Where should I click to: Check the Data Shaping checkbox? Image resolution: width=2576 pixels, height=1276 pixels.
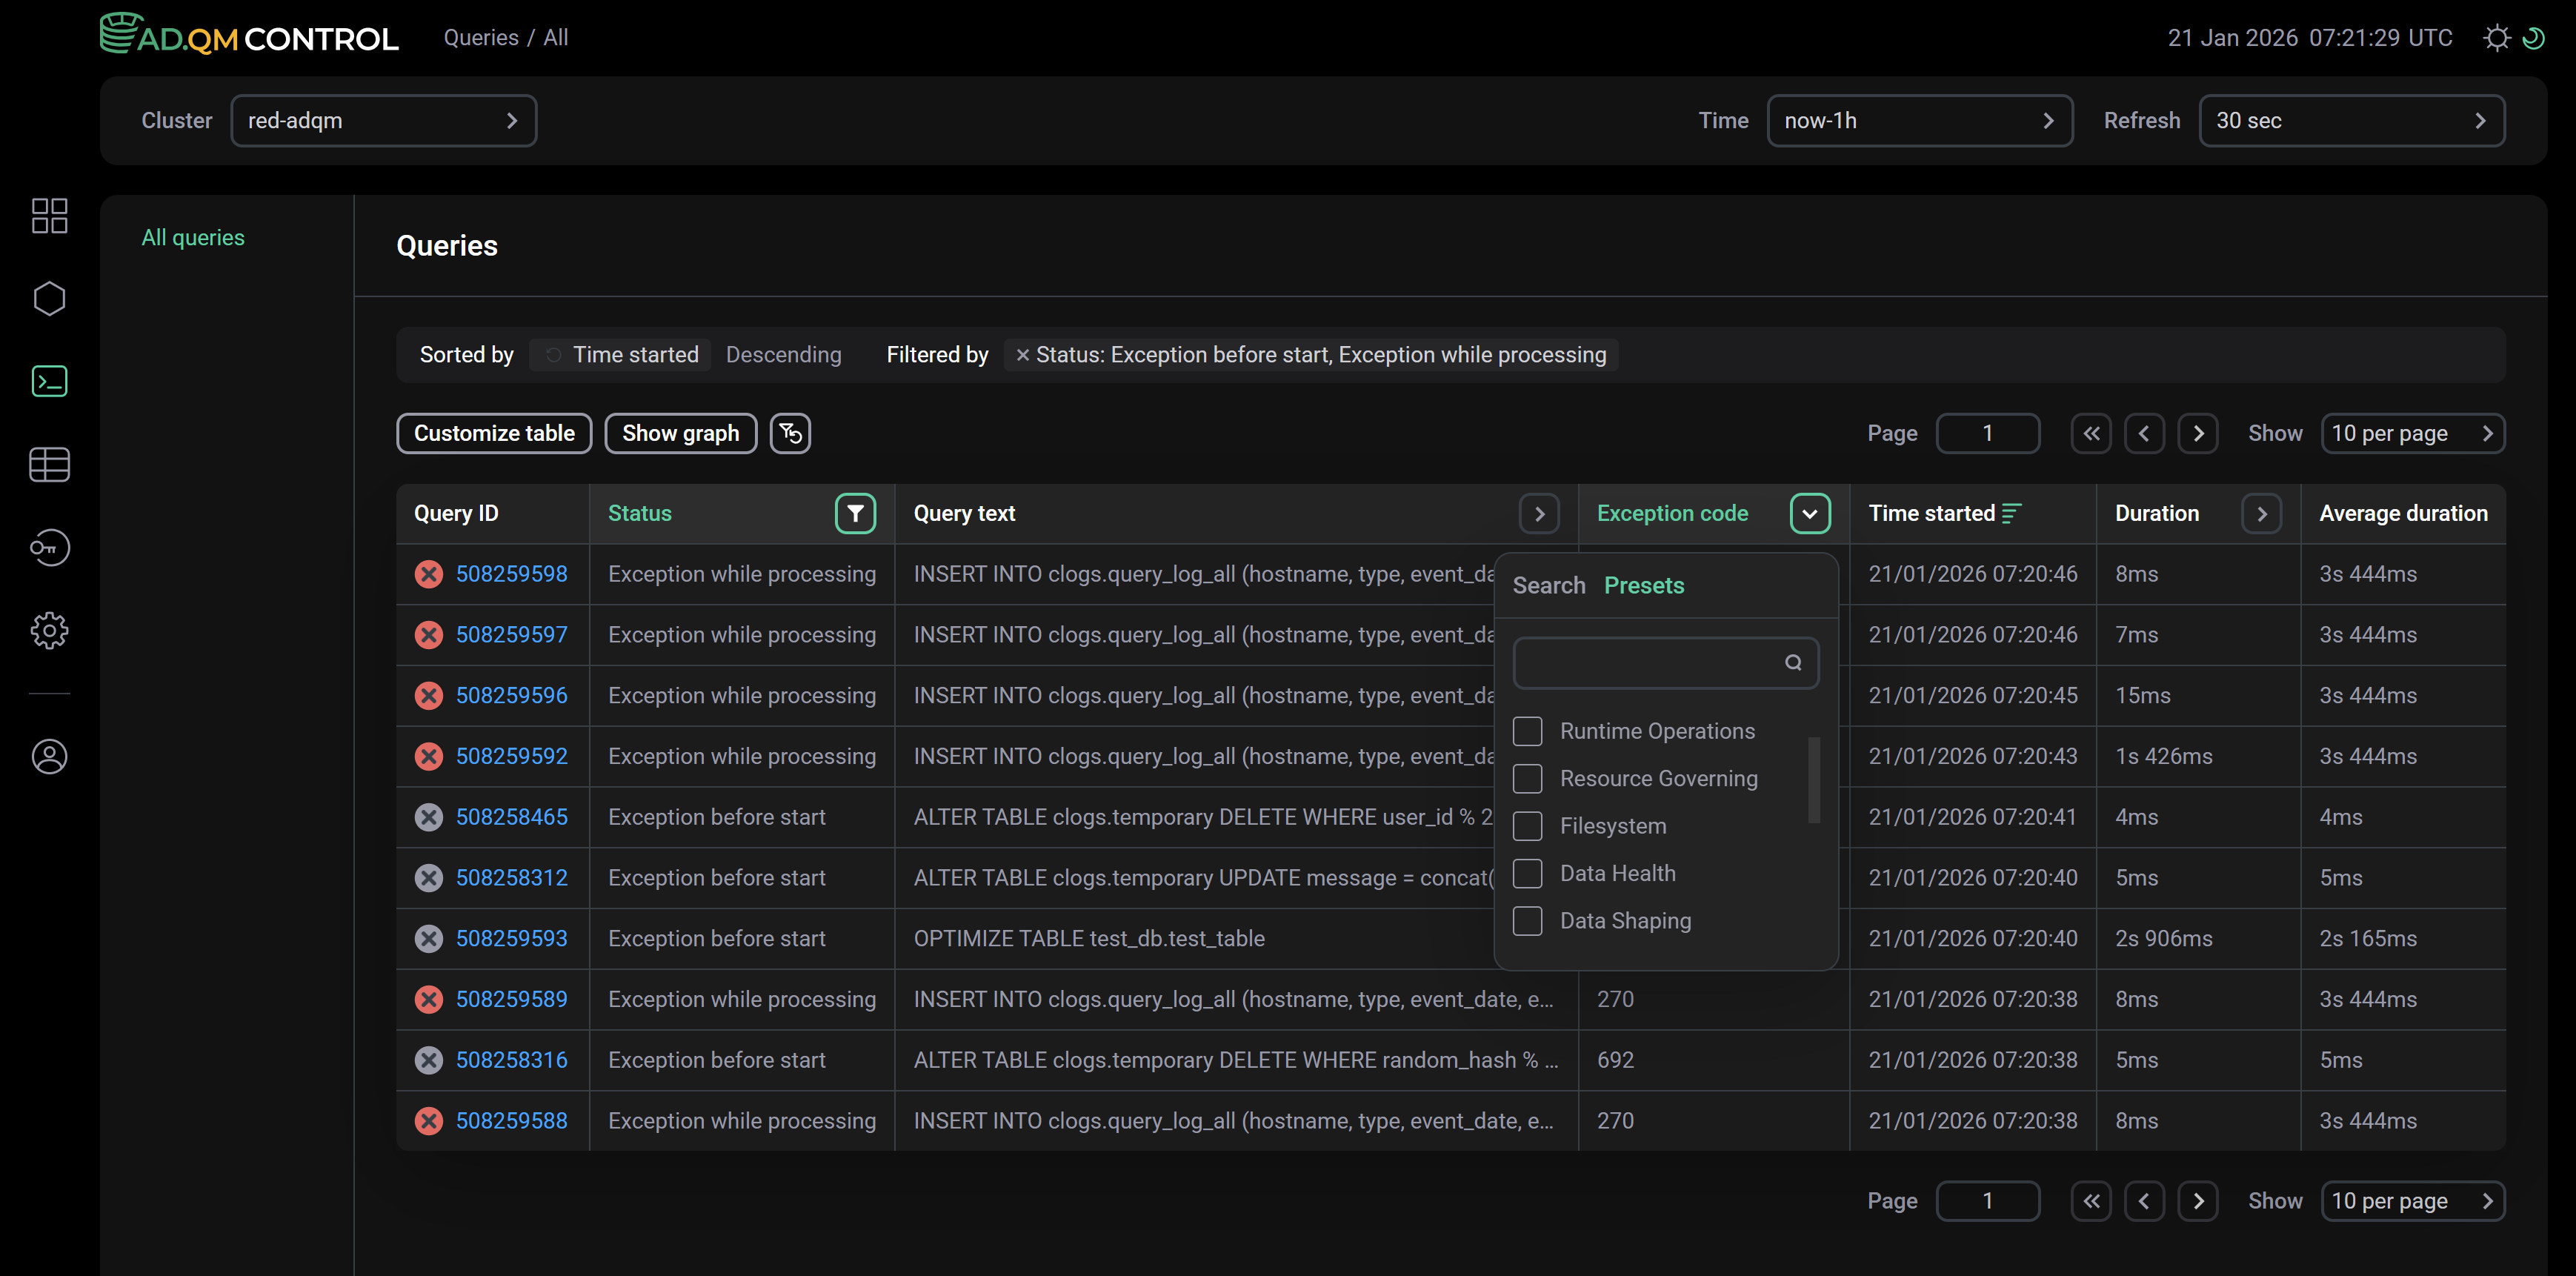pos(1527,921)
